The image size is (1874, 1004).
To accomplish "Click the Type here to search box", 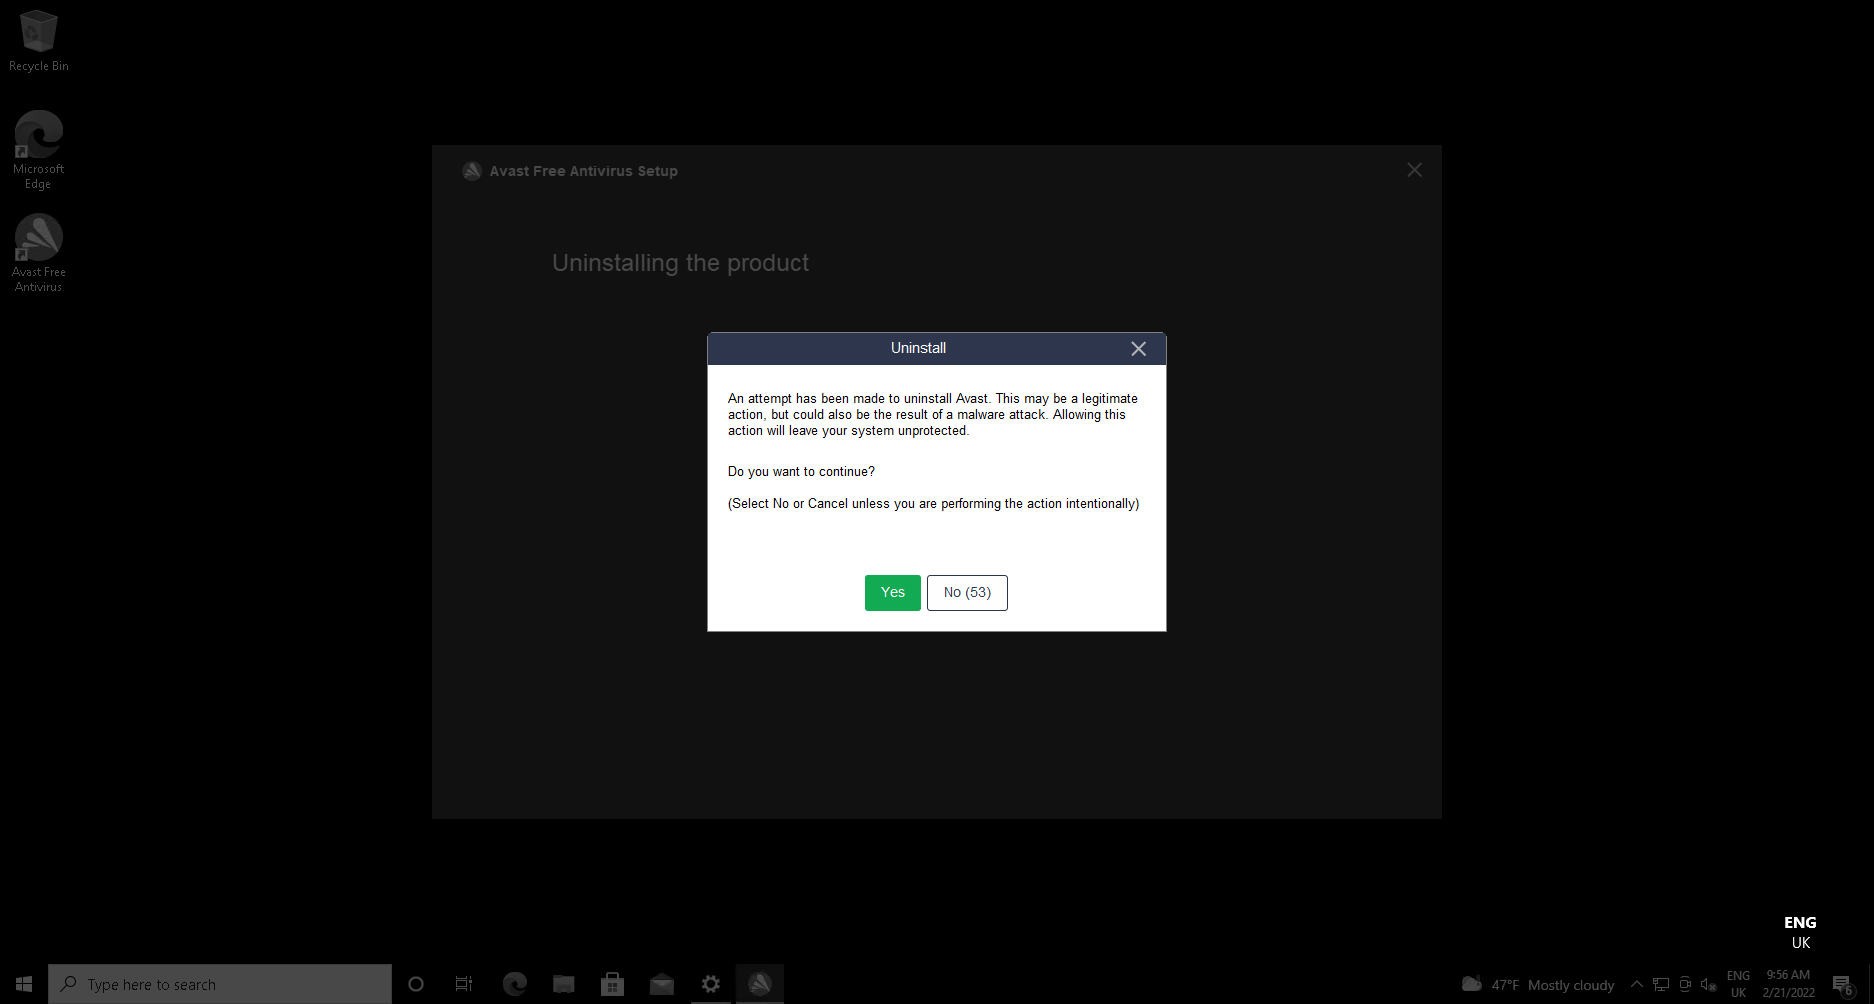I will [220, 984].
